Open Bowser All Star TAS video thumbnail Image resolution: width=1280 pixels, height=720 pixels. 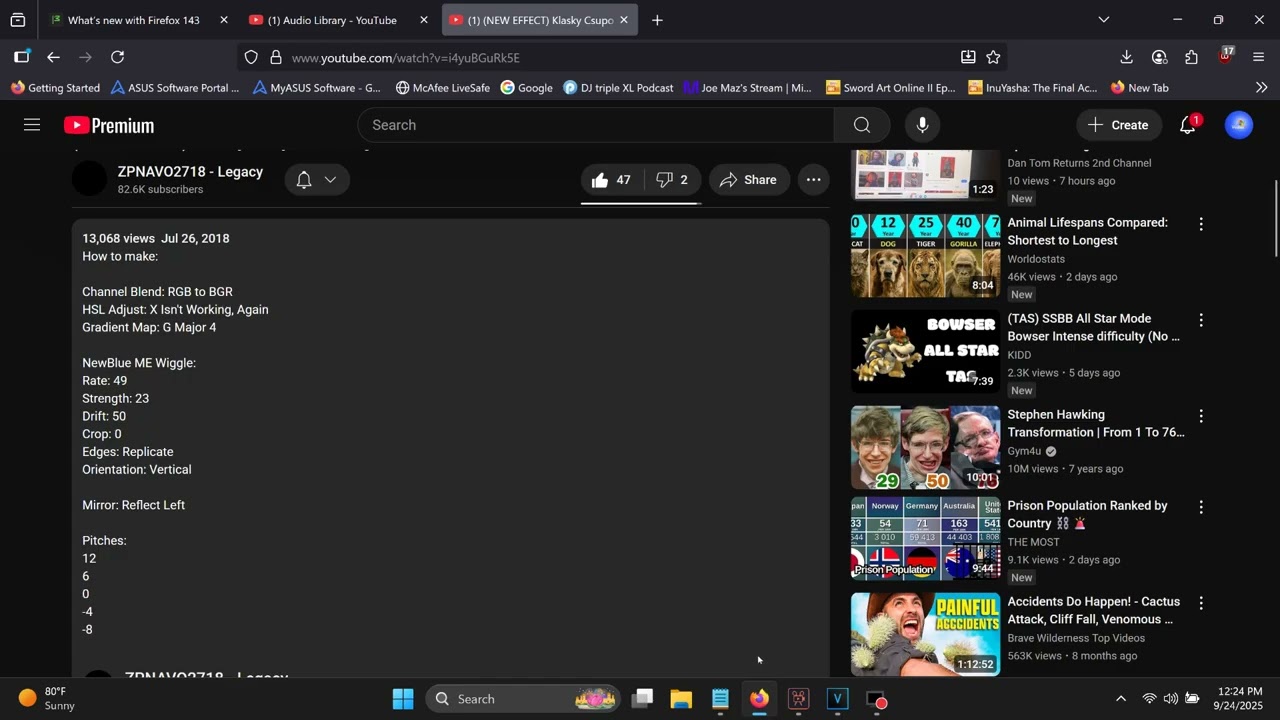925,352
